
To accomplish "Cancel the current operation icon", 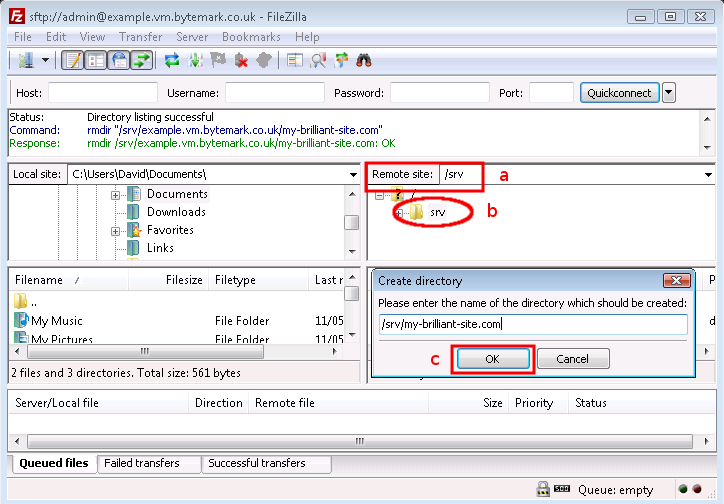I will pos(218,60).
